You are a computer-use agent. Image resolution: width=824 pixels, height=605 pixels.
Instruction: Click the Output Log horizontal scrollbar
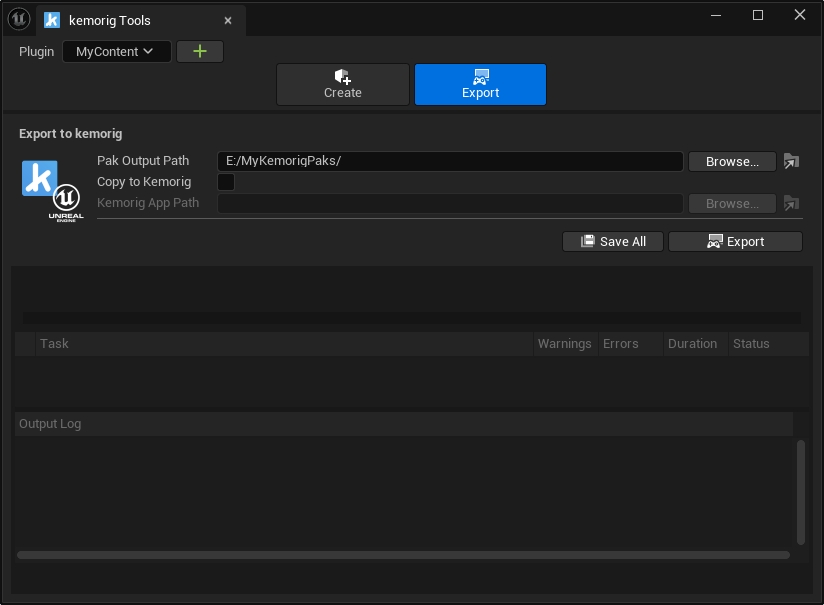400,555
